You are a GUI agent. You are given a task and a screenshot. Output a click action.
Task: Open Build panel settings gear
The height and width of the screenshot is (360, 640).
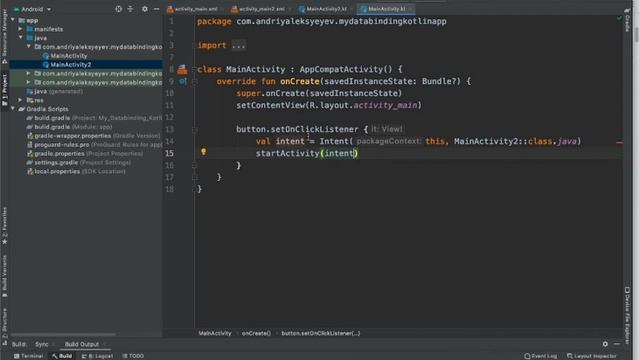coord(605,344)
